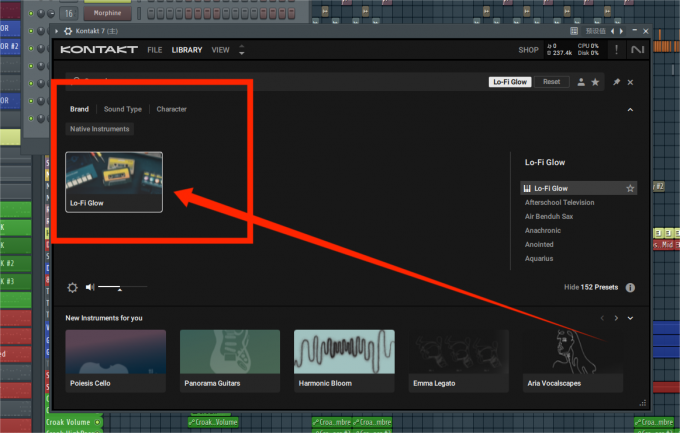The width and height of the screenshot is (680, 433).
Task: Mute the preview with the speaker icon
Action: tap(90, 287)
